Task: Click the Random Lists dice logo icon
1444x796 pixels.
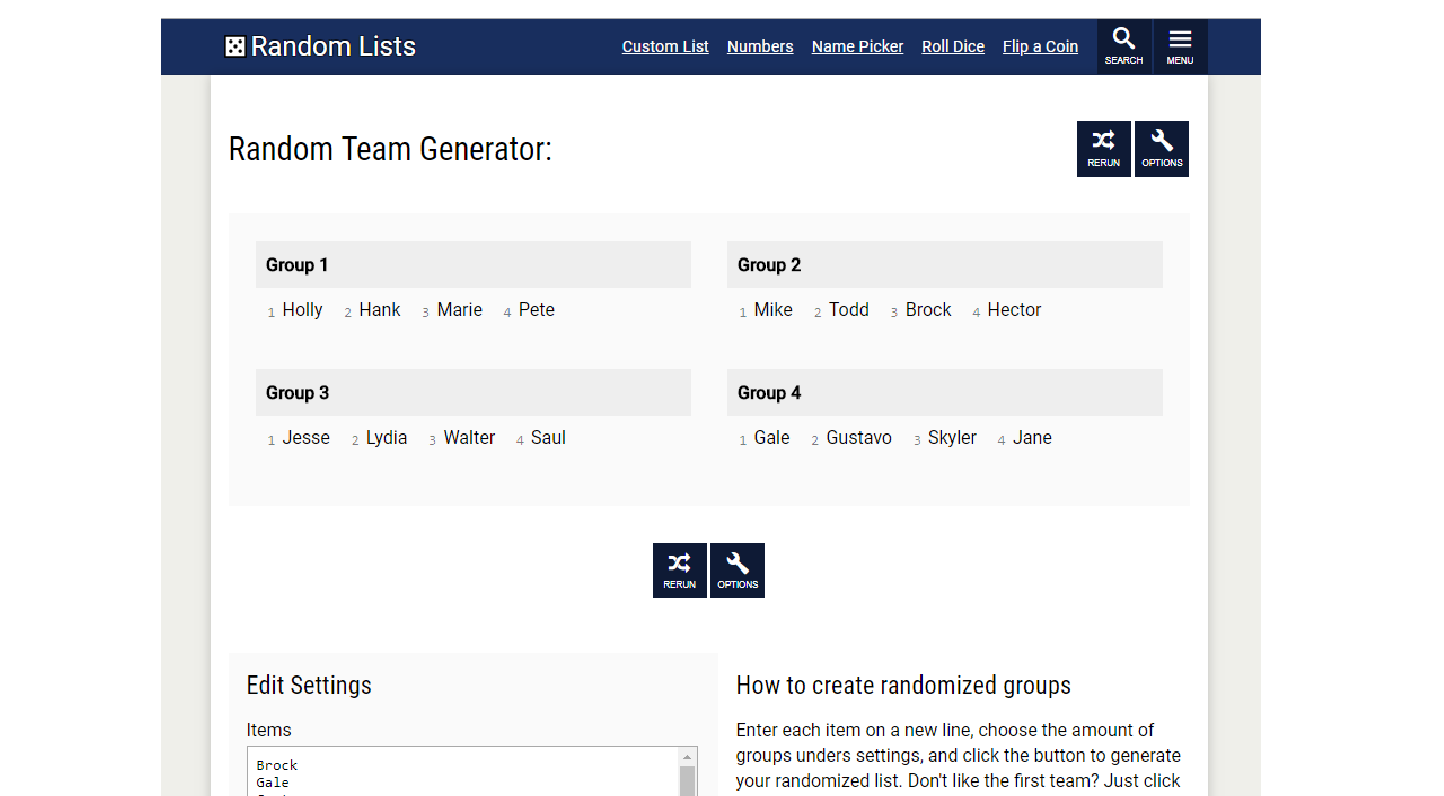Action: click(233, 46)
